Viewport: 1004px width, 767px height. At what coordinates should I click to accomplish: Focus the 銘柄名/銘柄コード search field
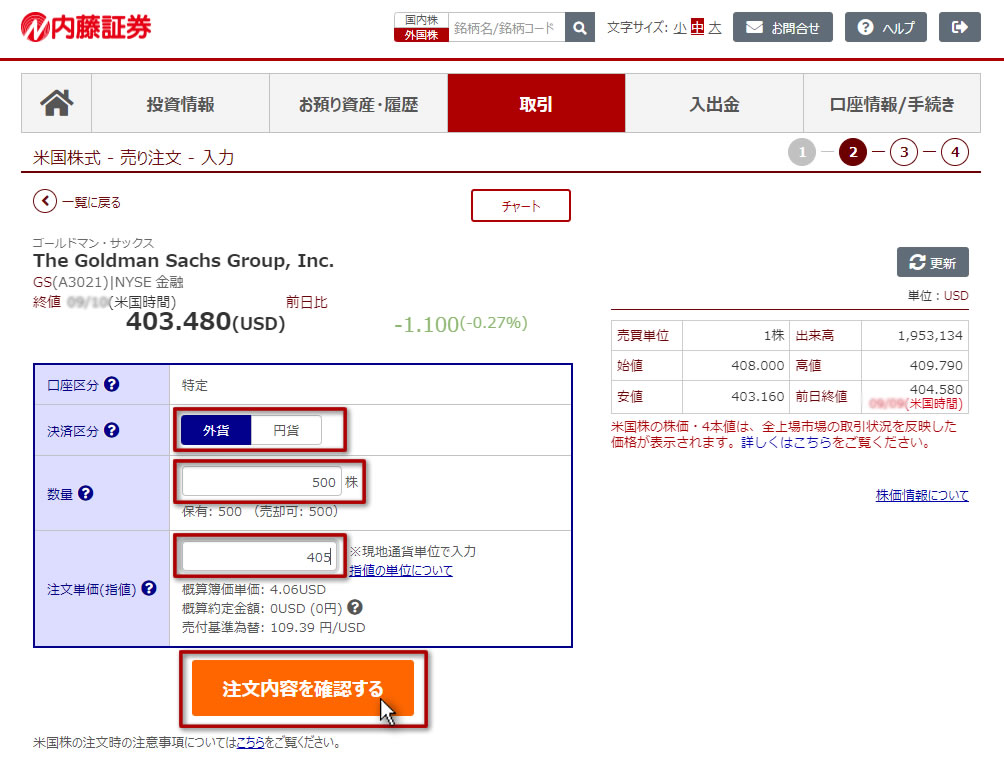[506, 28]
